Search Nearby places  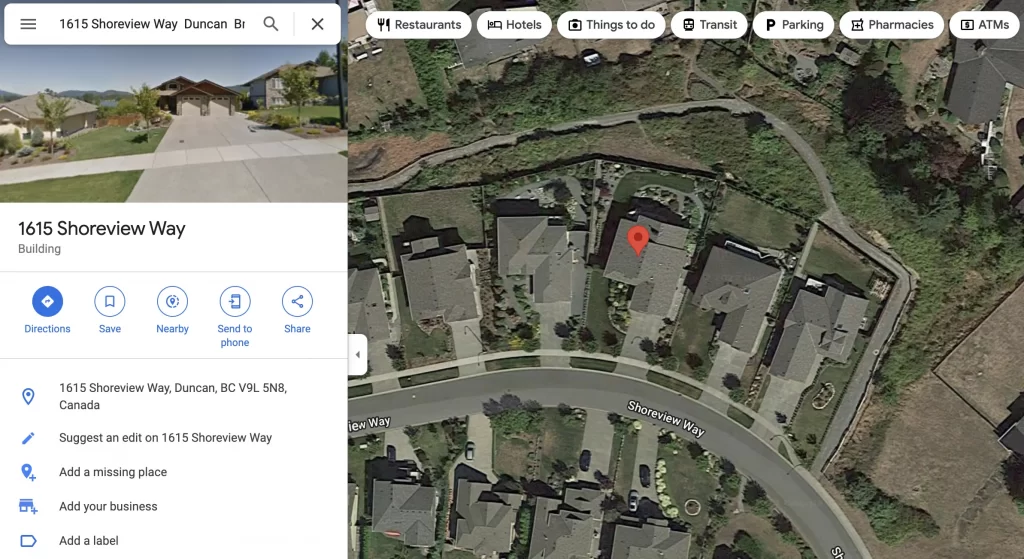pos(172,310)
